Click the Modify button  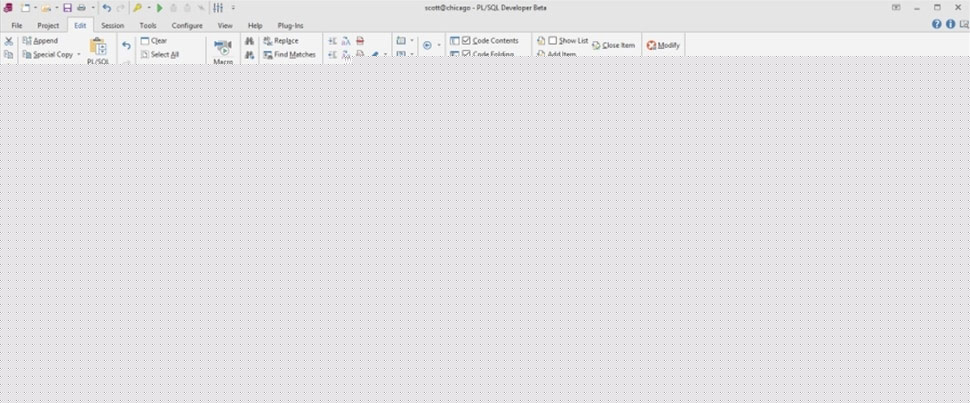tap(663, 45)
